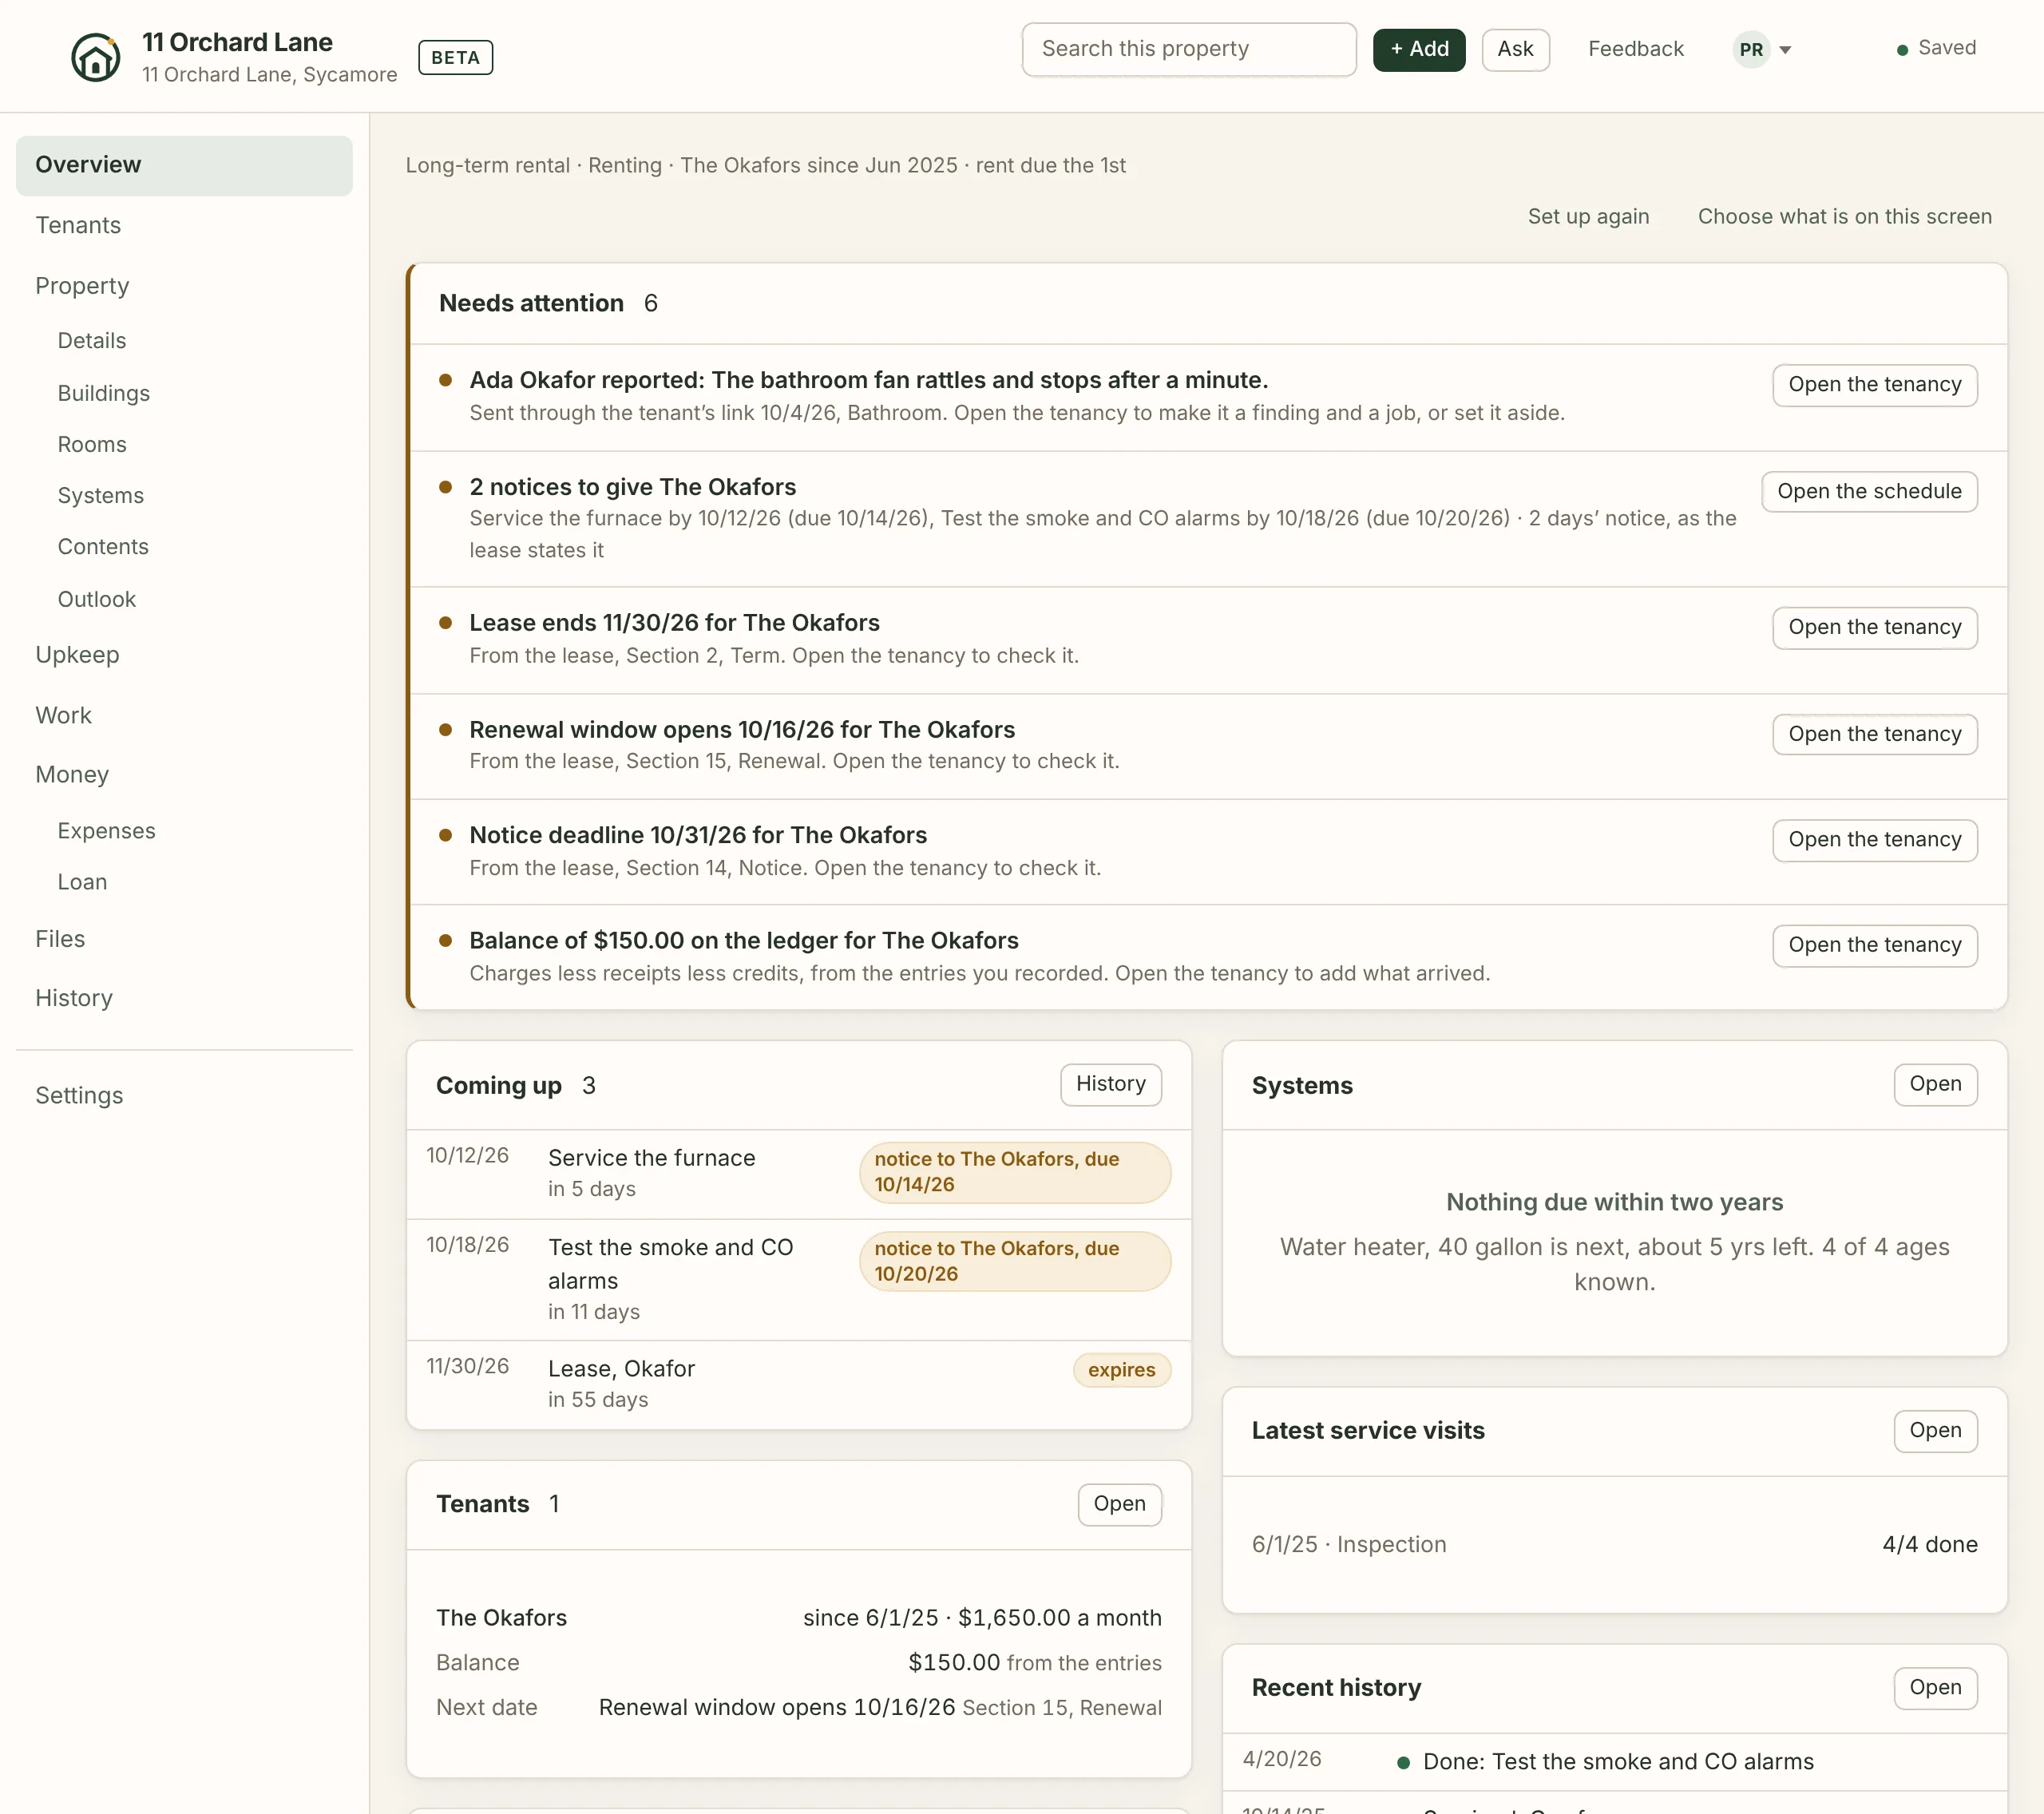2044x1814 pixels.
Task: Open the tenancy for Lease ends item
Action: [1874, 628]
